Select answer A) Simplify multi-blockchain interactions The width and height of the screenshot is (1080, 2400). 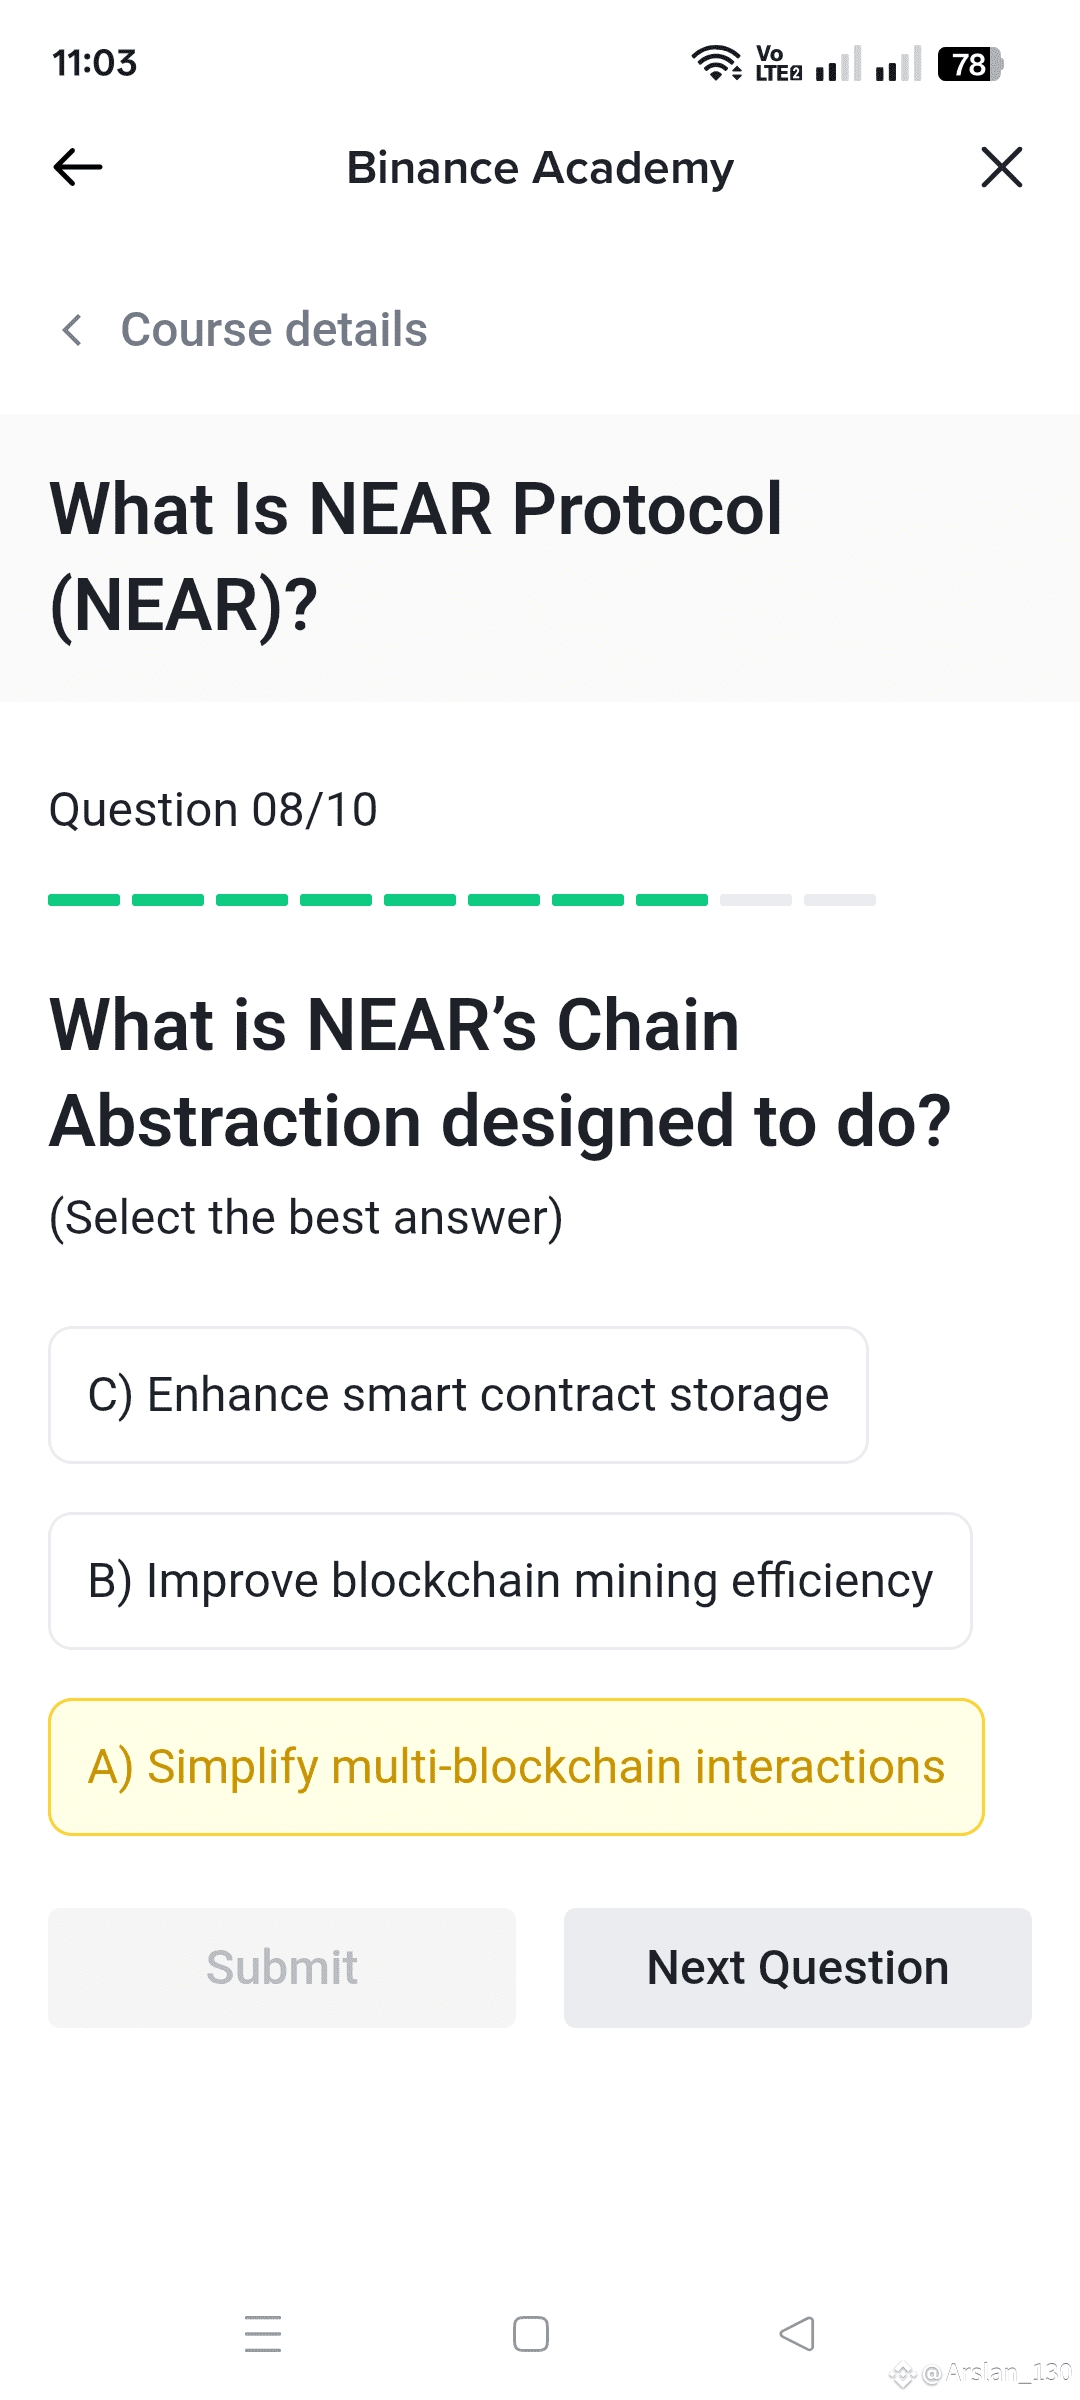516,1767
